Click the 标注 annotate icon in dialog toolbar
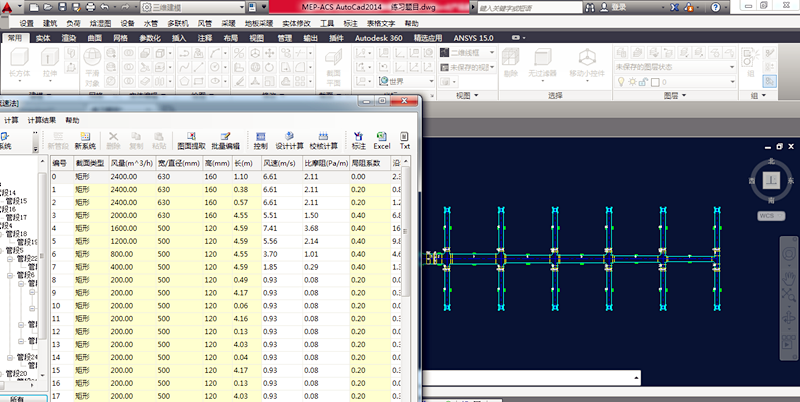This screenshot has height=402, width=800. click(x=359, y=140)
